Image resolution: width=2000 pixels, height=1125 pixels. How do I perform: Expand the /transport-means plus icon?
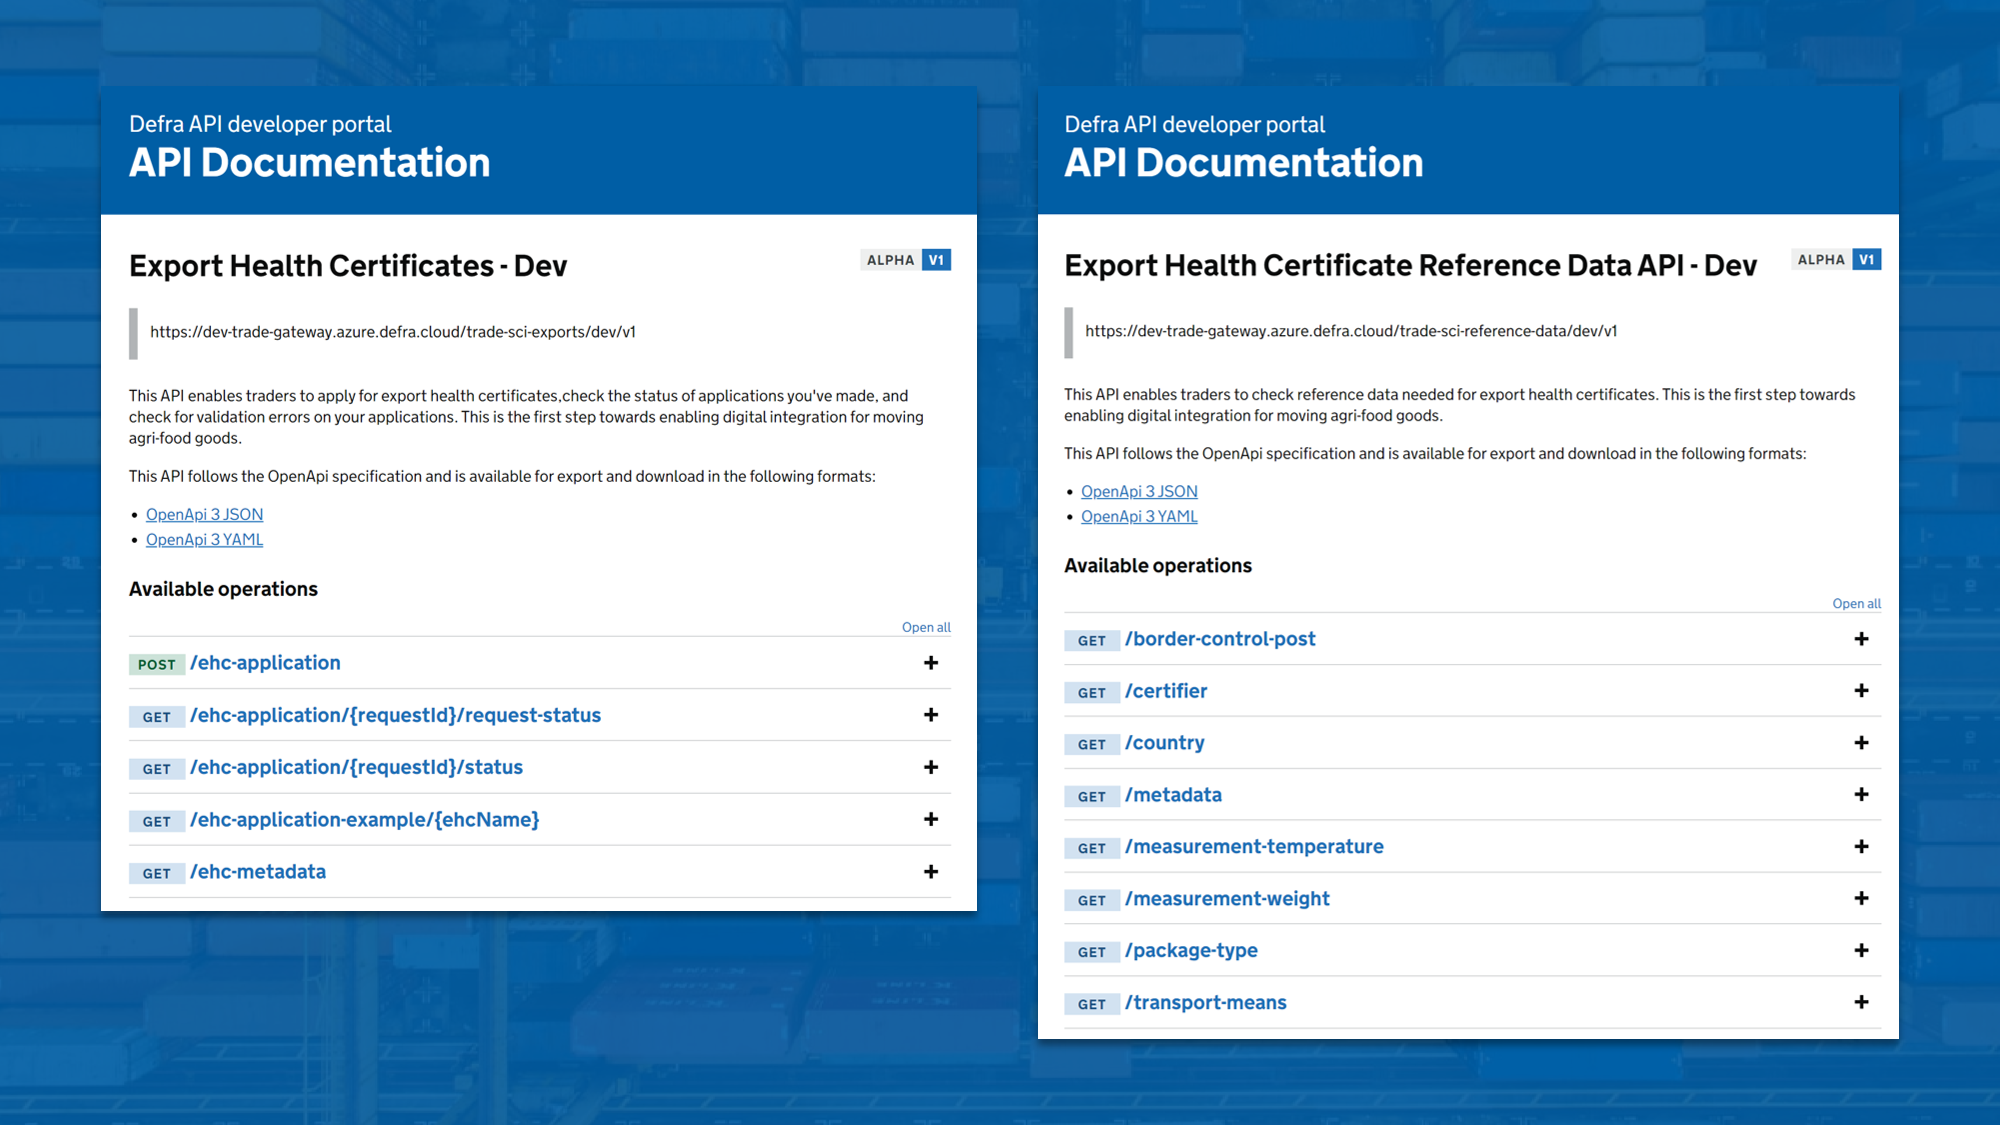coord(1861,1002)
